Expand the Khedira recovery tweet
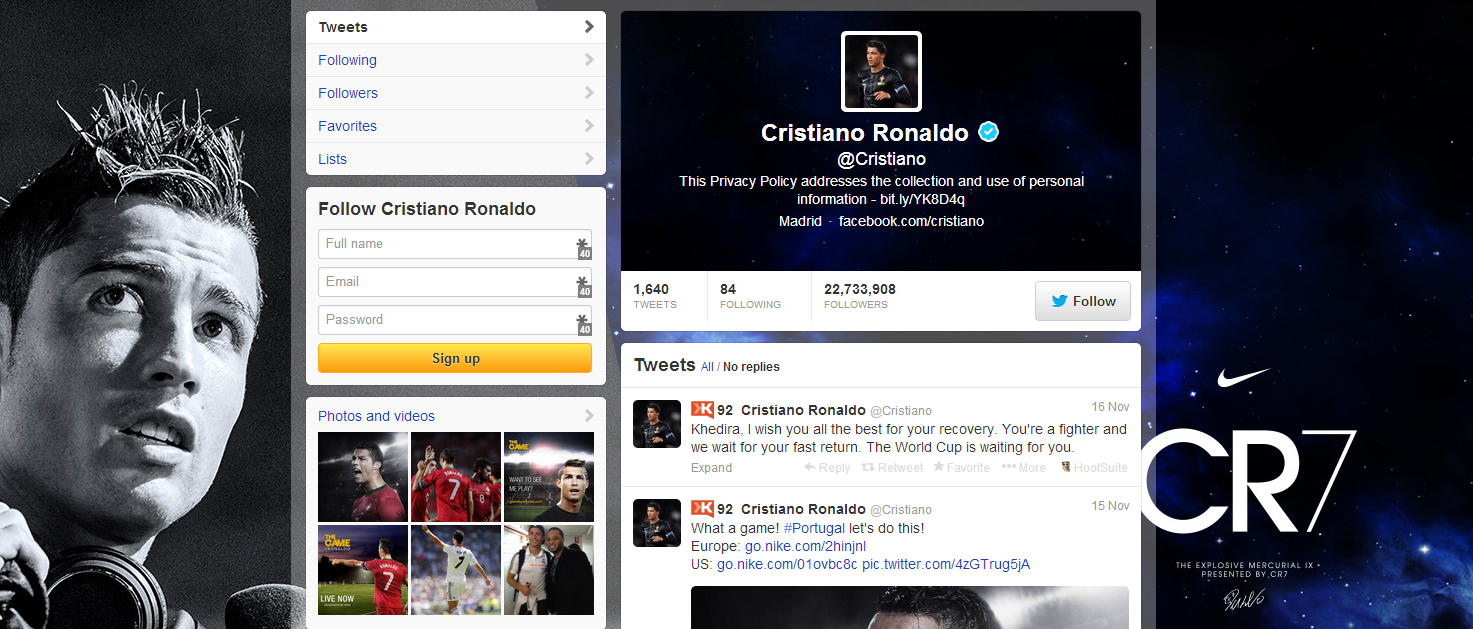 click(x=711, y=468)
